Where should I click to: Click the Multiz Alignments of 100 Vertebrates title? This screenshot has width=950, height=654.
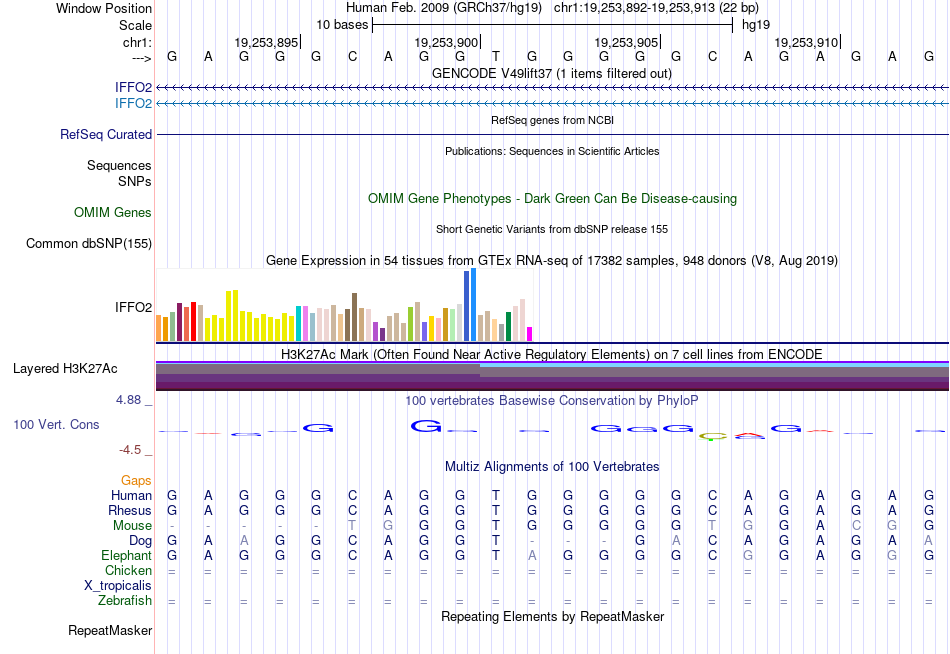552,466
